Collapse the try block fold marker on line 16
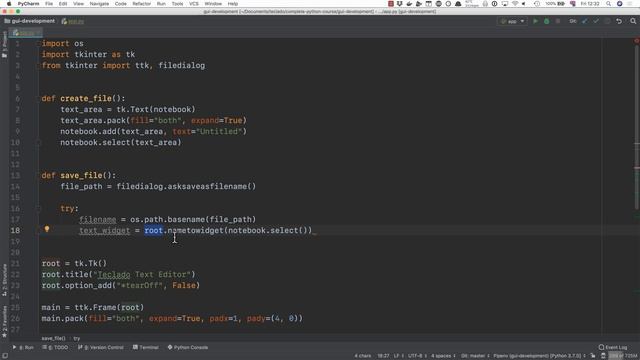The height and width of the screenshot is (360, 640). (39, 209)
